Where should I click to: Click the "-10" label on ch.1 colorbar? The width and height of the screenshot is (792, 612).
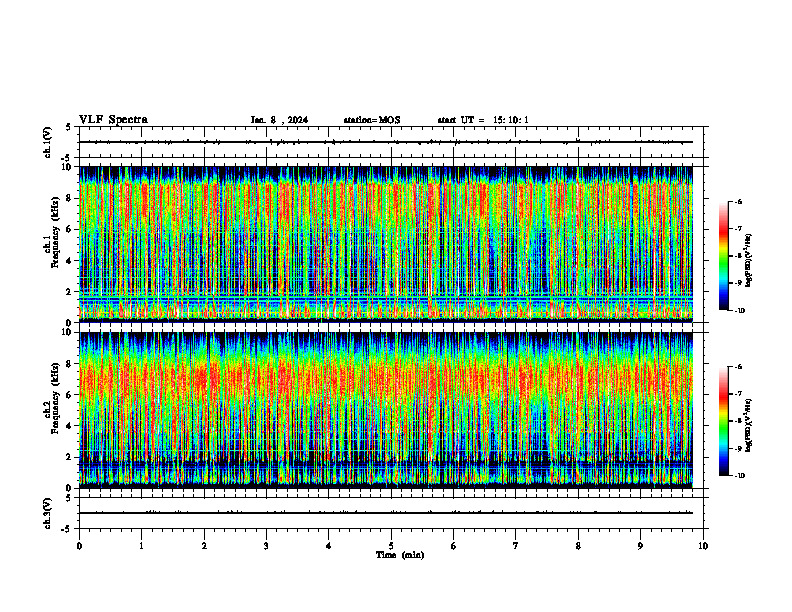click(740, 311)
